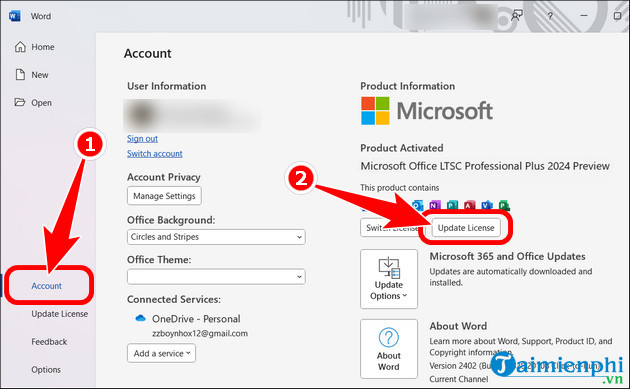This screenshot has width=630, height=389.
Task: Click the green Project app icon
Action: (504, 205)
